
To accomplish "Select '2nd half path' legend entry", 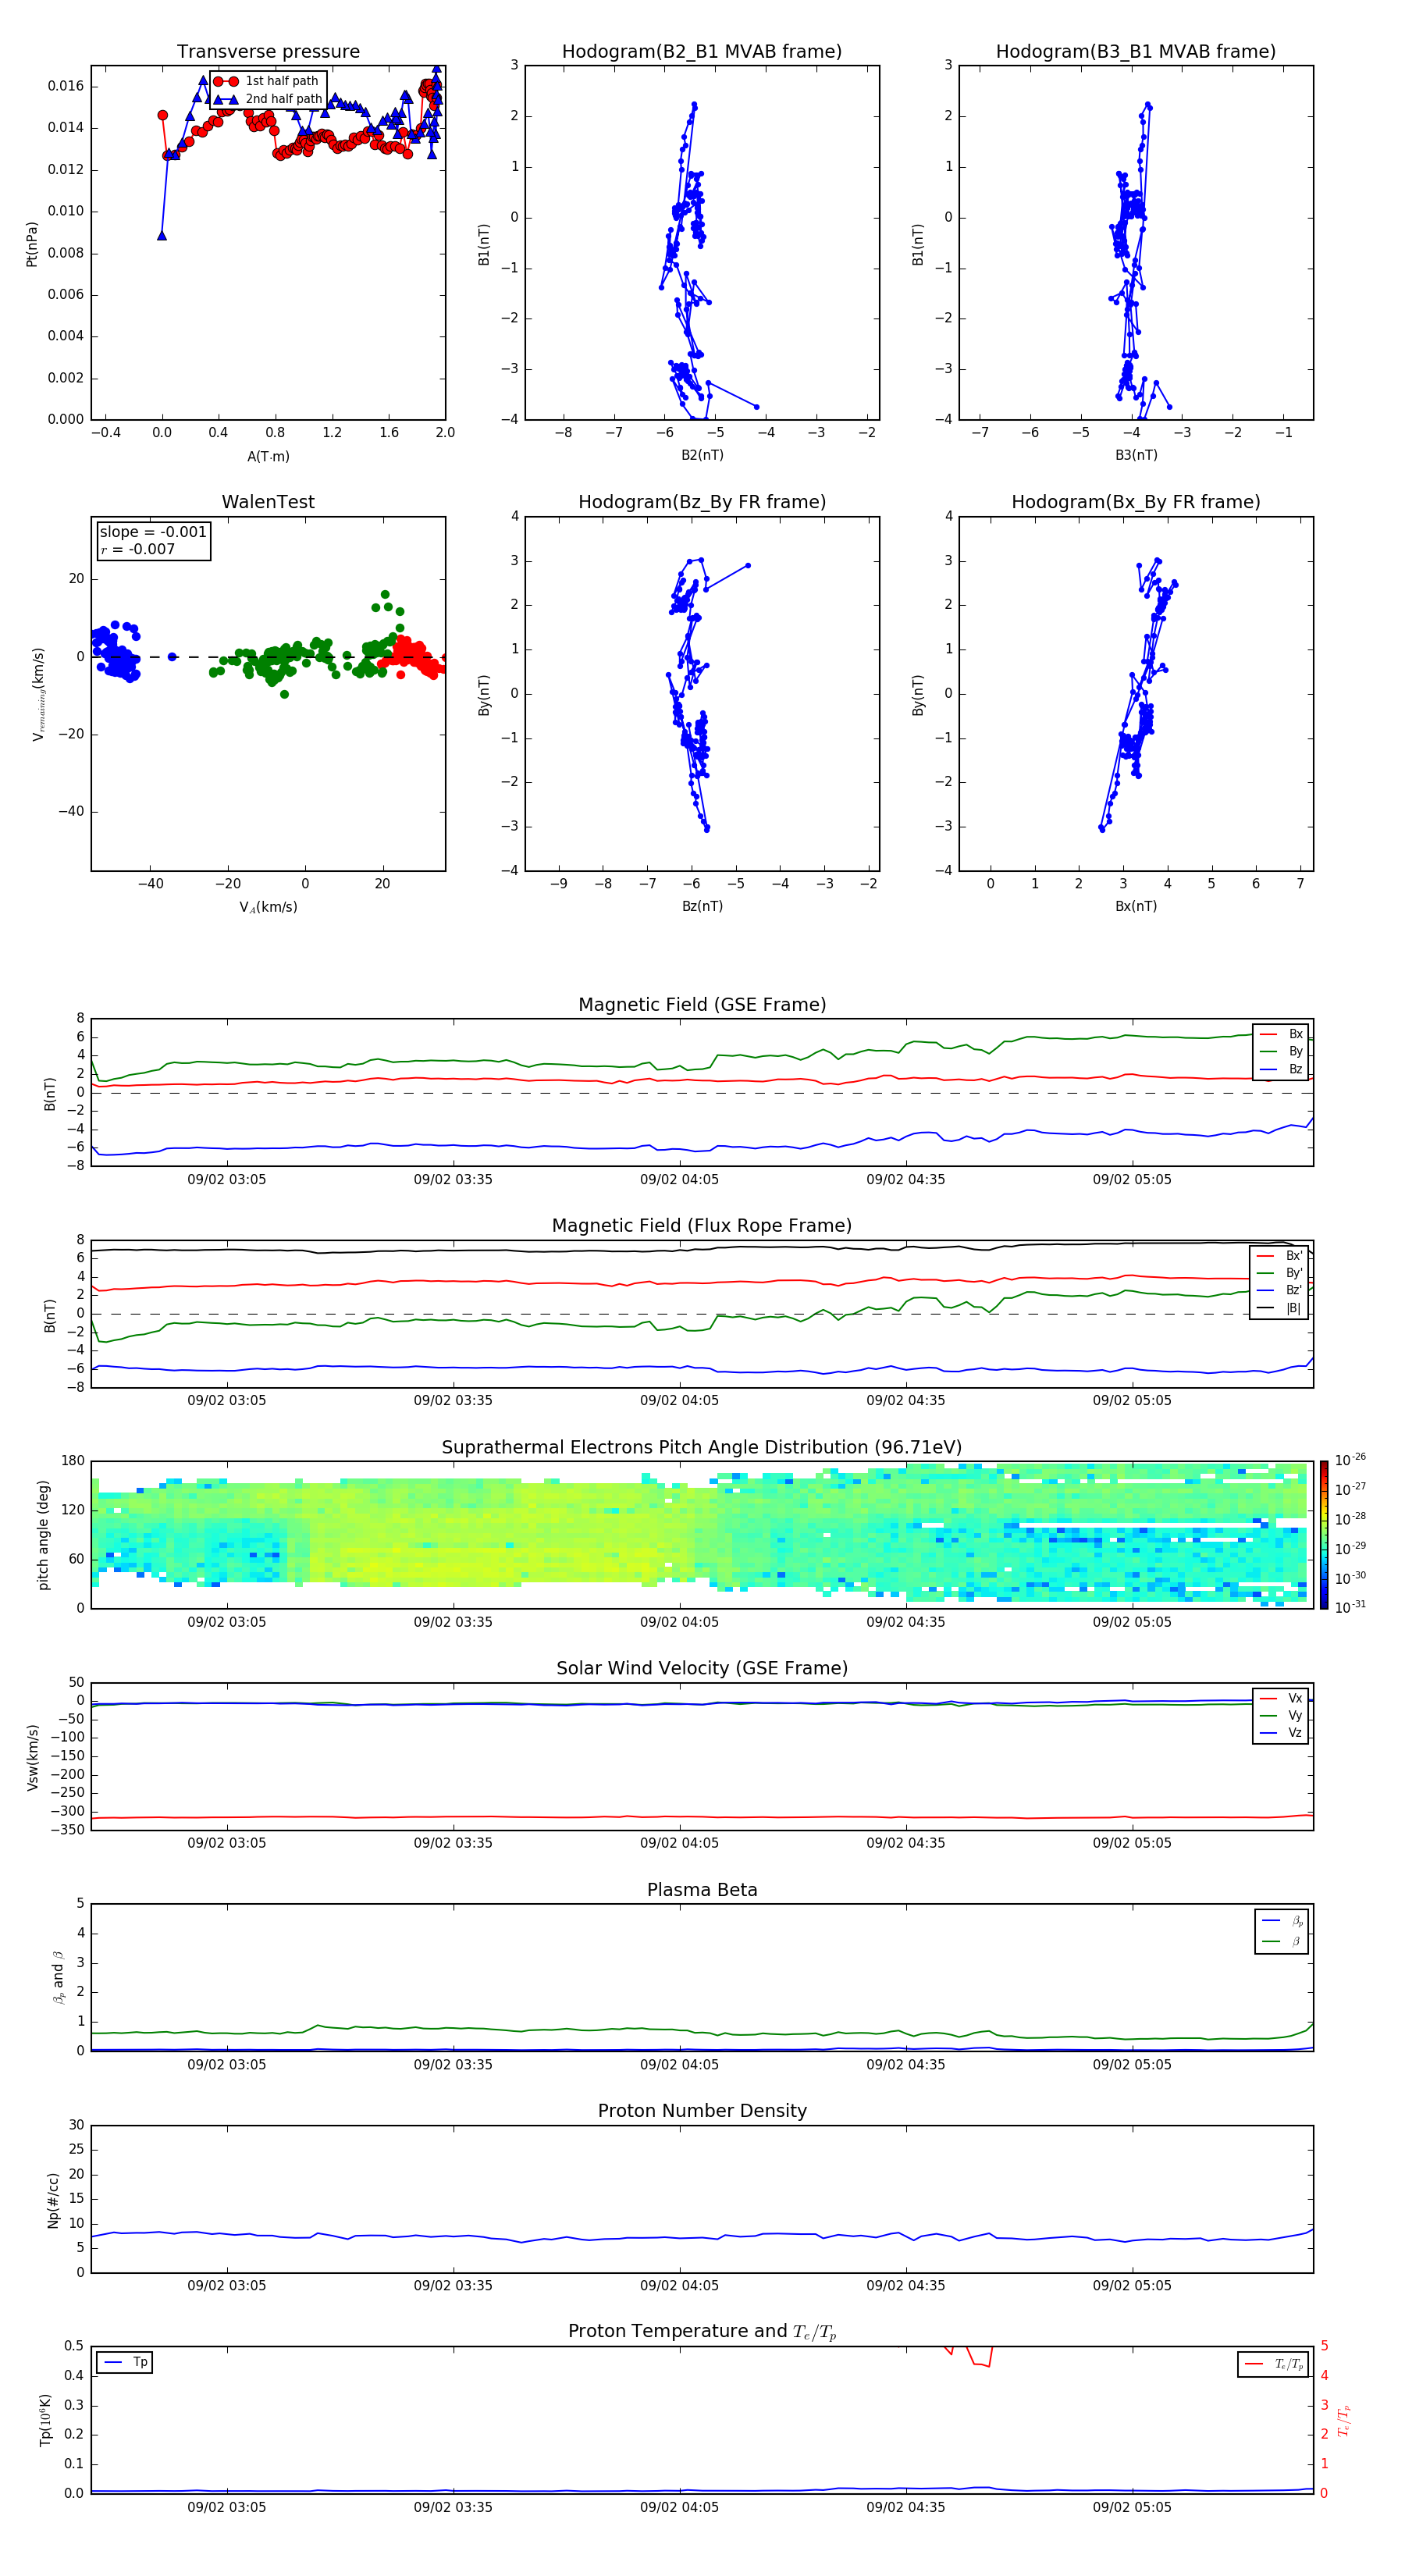I will pos(267,99).
